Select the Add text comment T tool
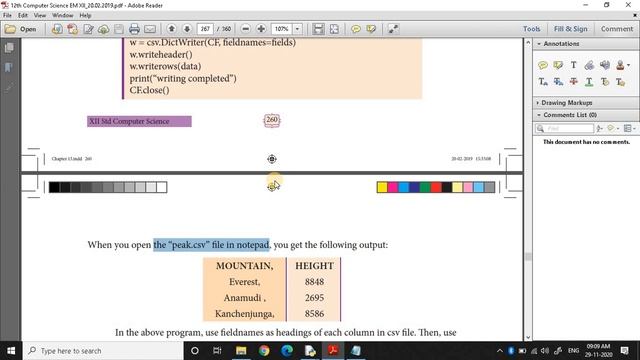This screenshot has width=640, height=360. [x=573, y=65]
